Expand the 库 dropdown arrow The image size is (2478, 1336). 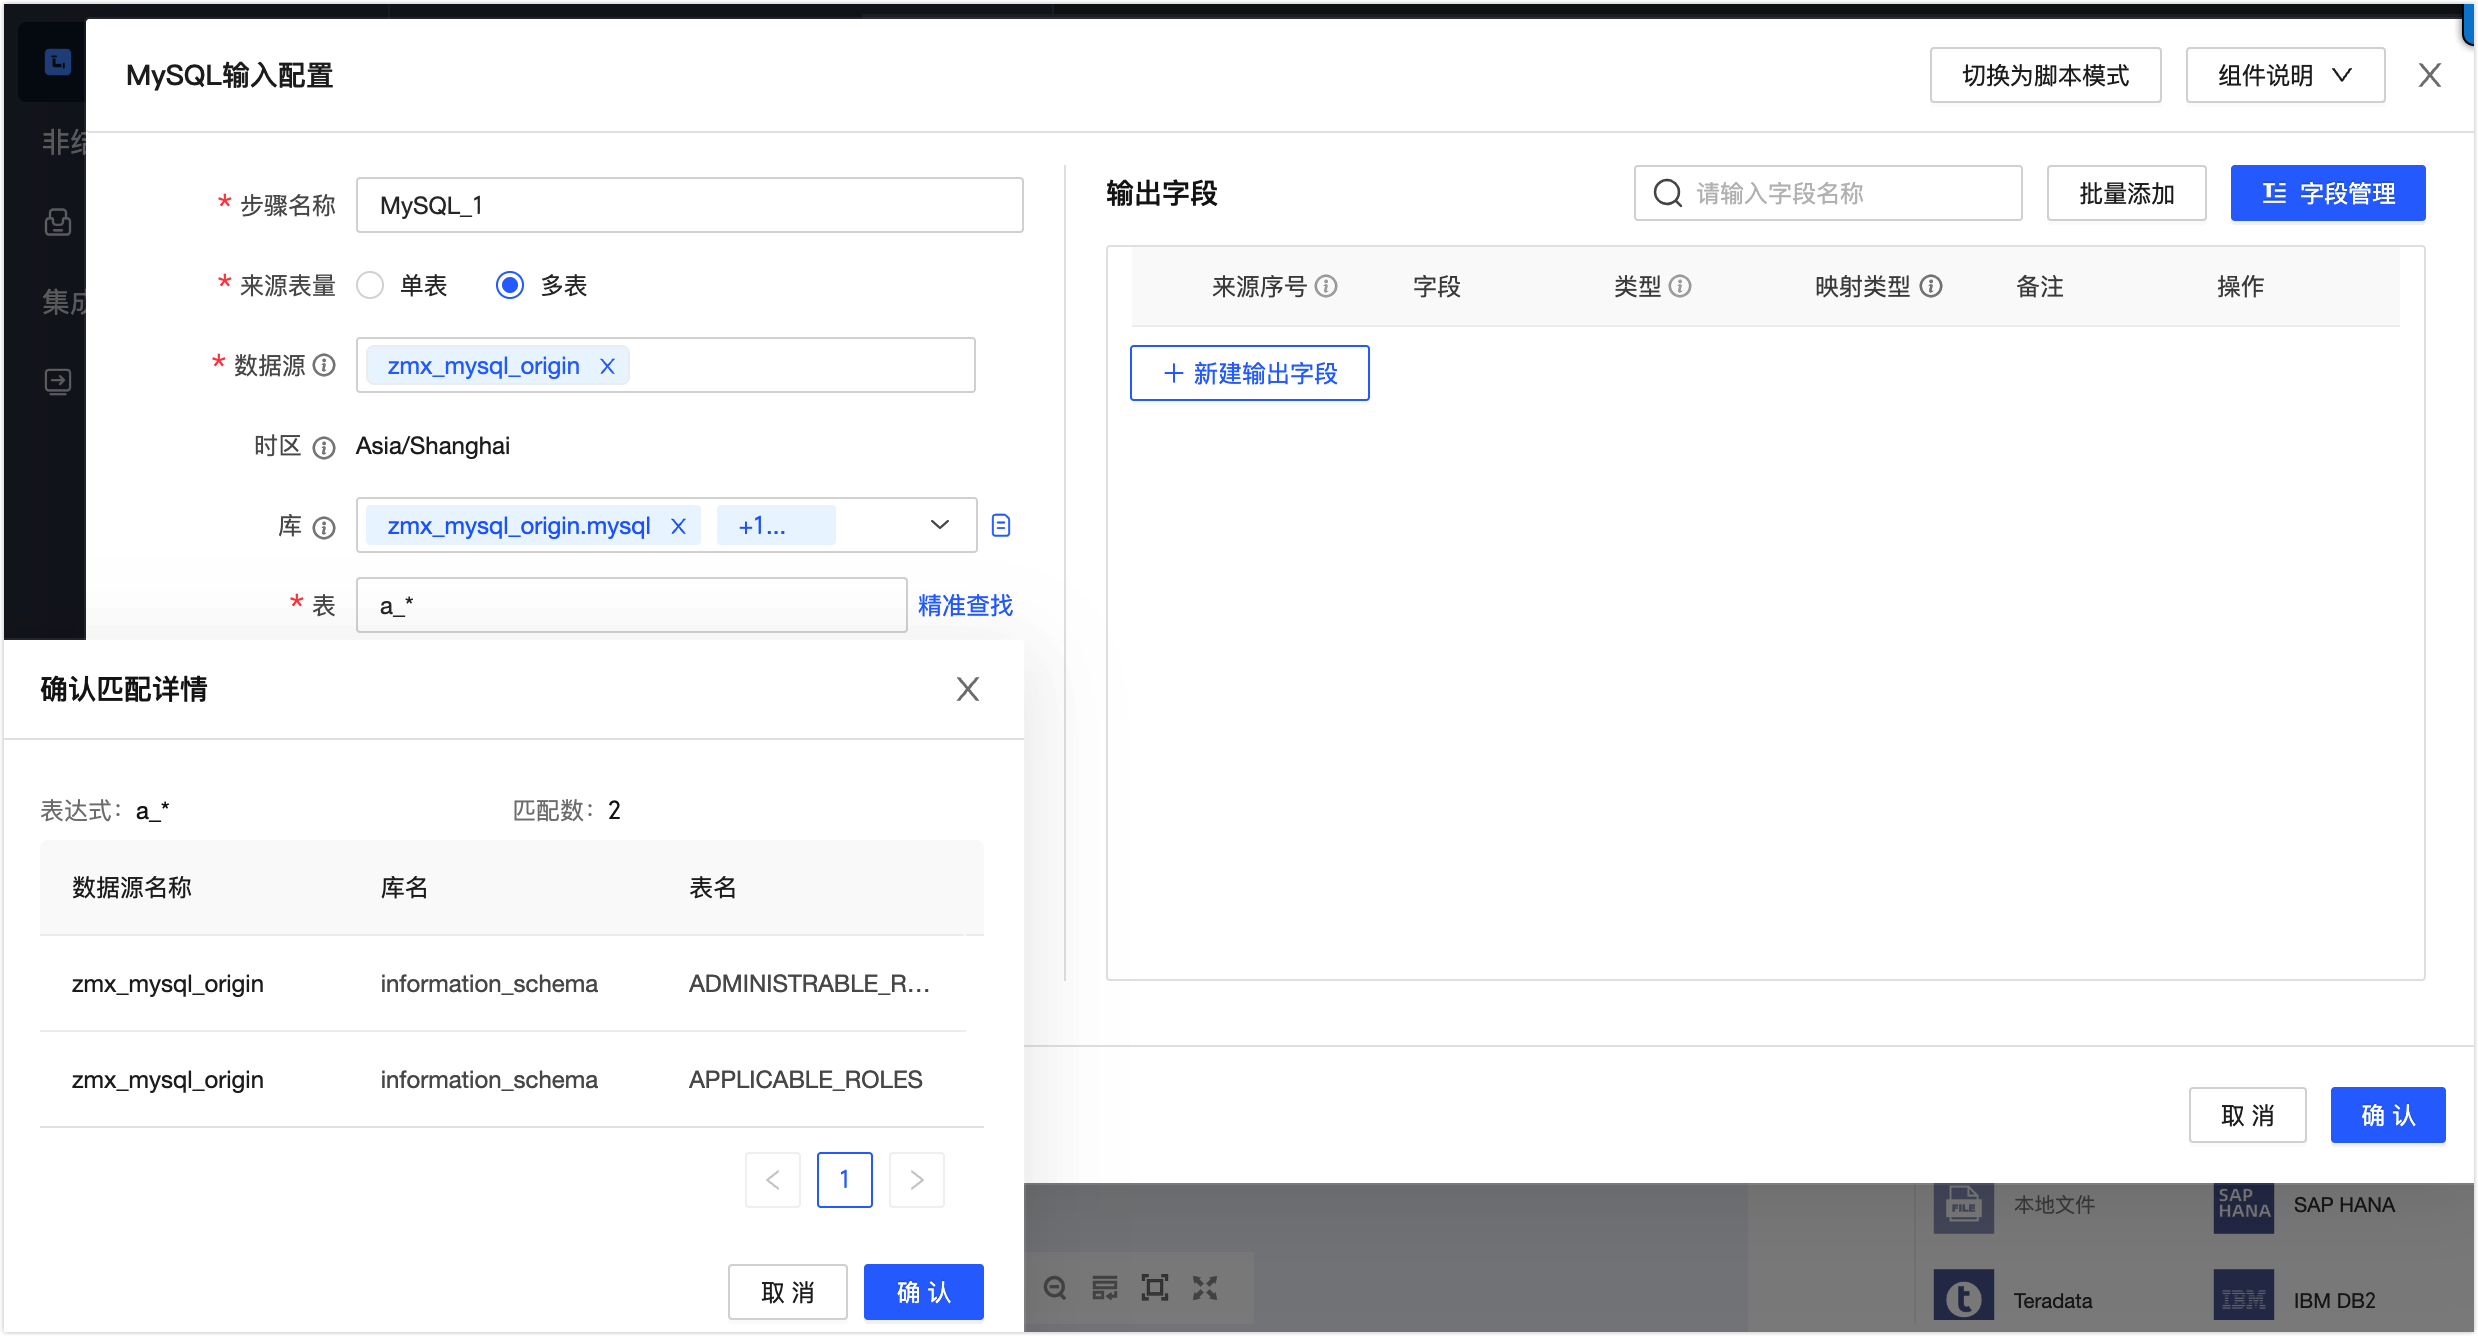(x=939, y=525)
